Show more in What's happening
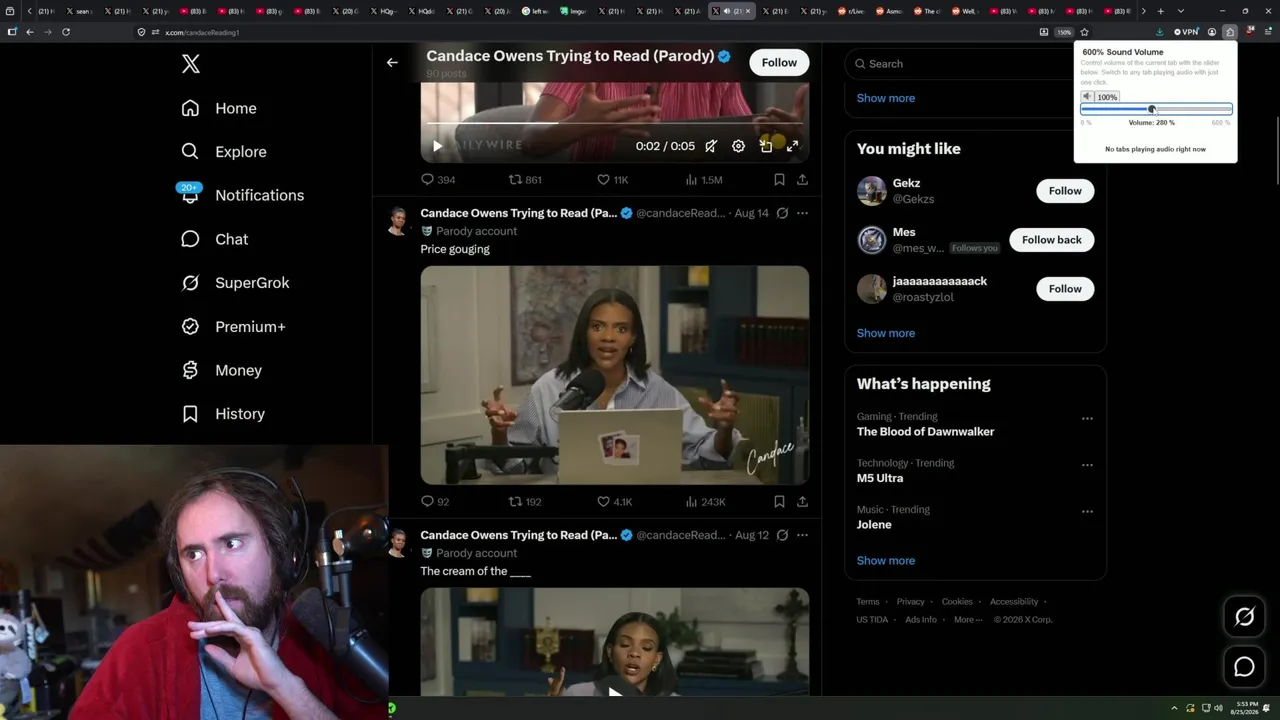 [886, 560]
